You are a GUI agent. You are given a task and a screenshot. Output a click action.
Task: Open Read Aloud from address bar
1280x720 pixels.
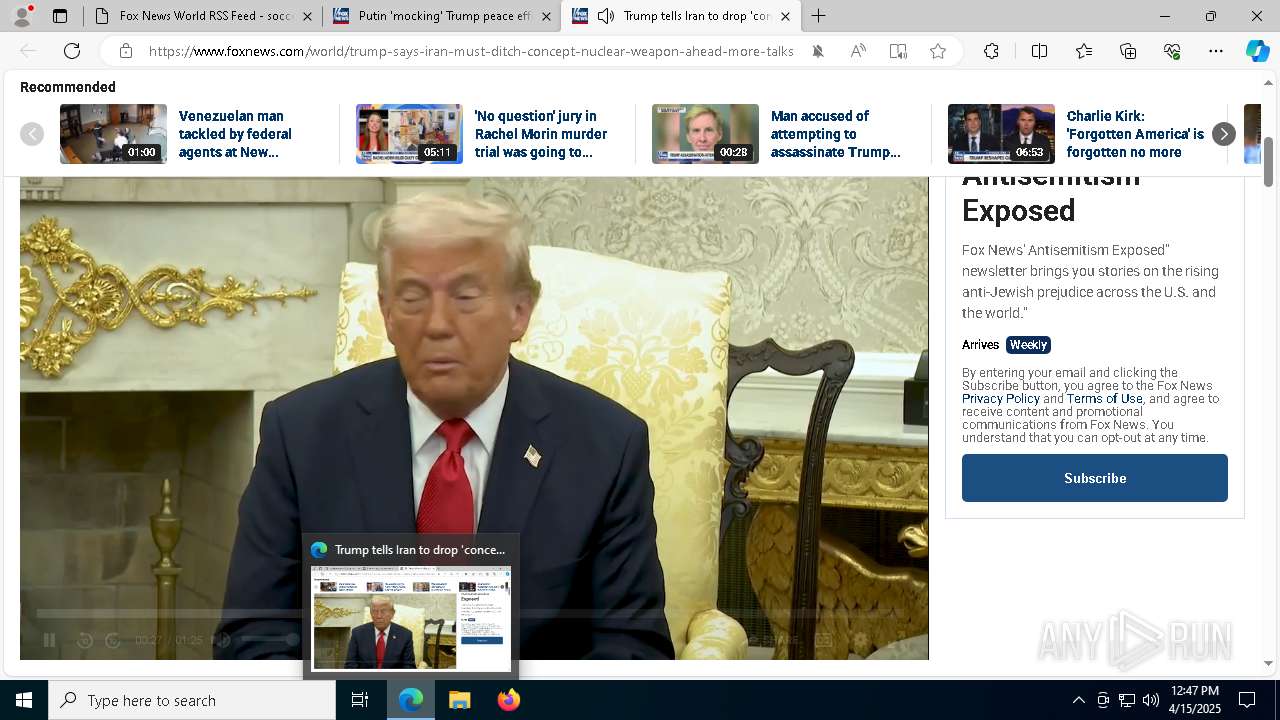(858, 51)
